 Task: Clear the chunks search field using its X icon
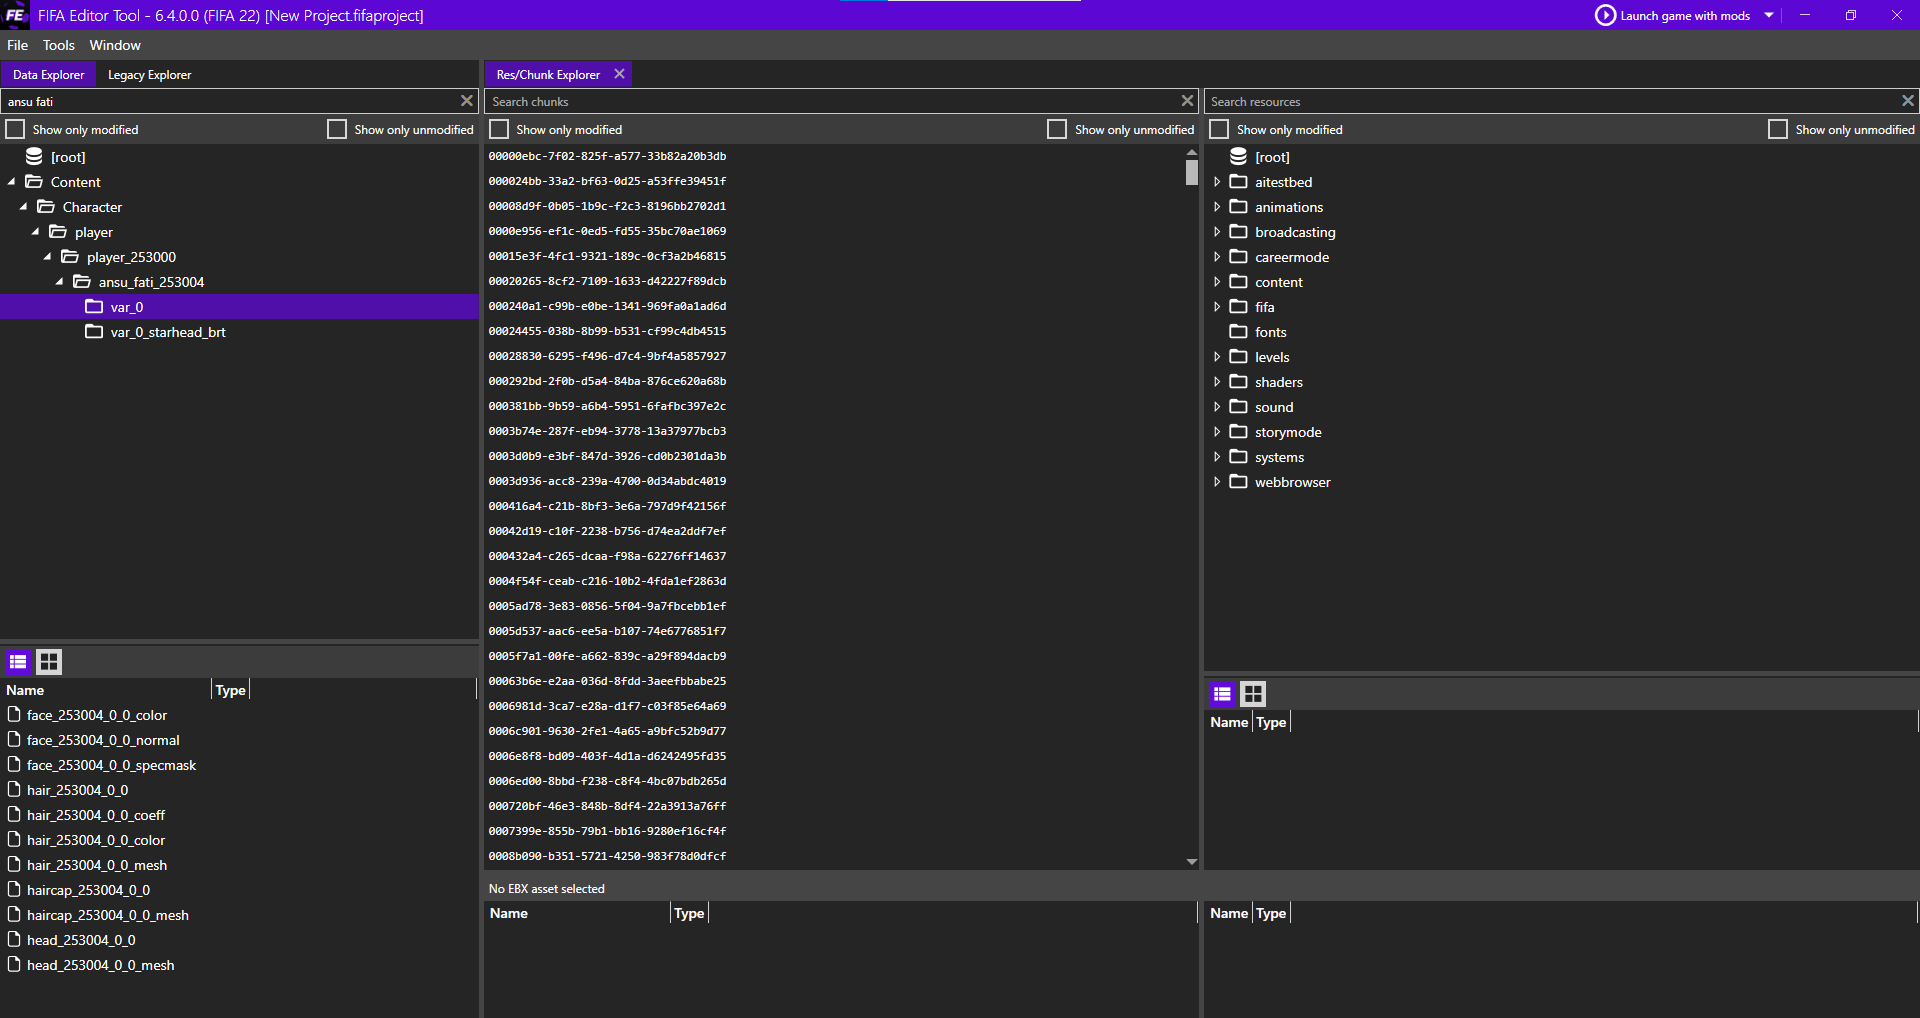[x=1186, y=100]
